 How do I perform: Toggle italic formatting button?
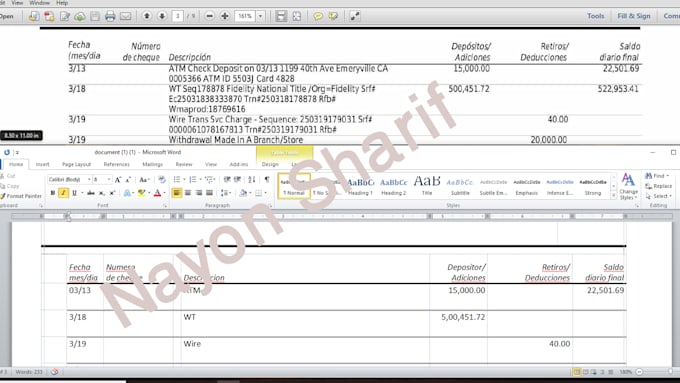tap(63, 193)
